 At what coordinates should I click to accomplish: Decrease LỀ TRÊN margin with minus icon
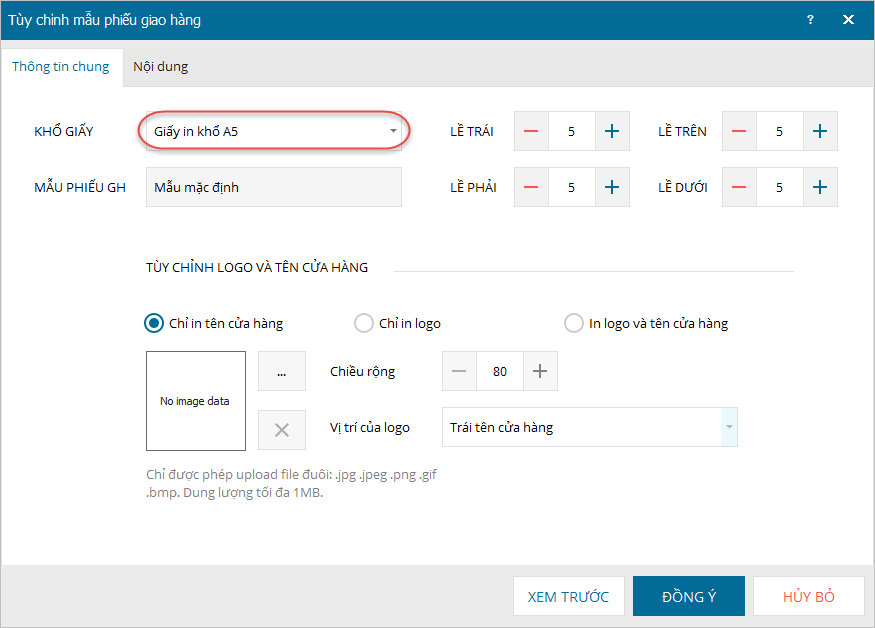coord(739,131)
